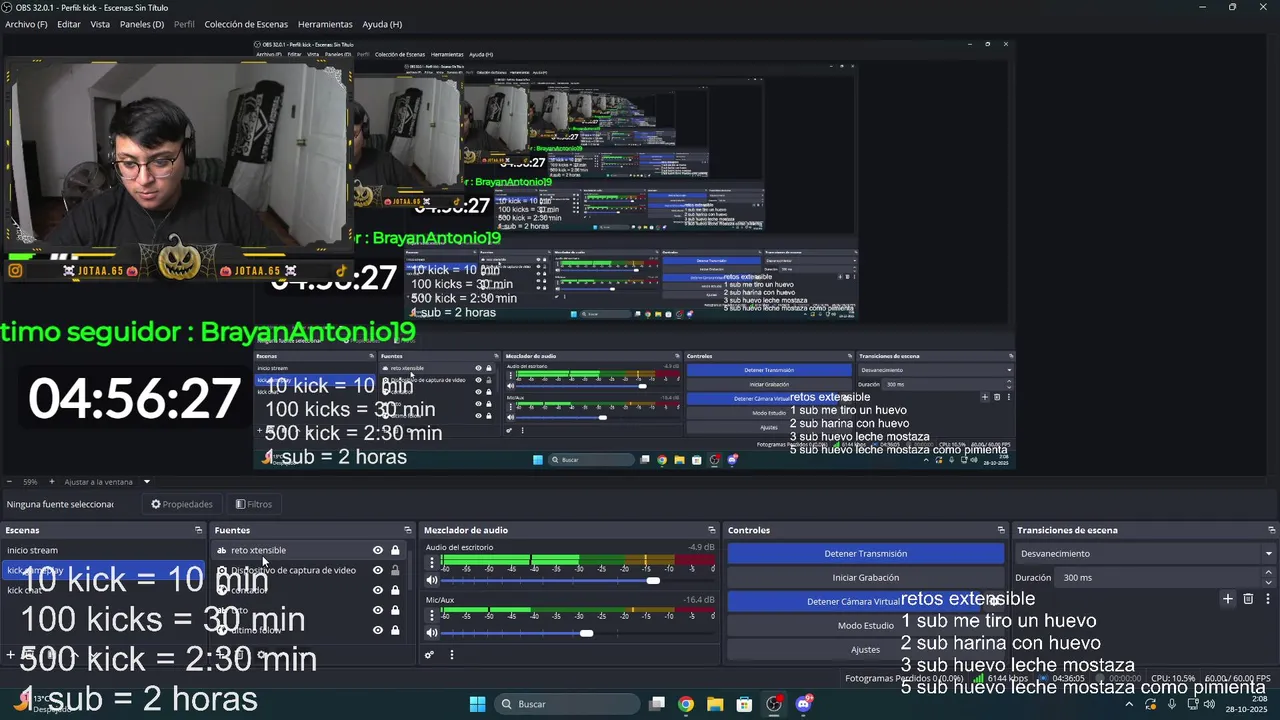
Task: Mute the Mic/Aux channel
Action: click(432, 632)
